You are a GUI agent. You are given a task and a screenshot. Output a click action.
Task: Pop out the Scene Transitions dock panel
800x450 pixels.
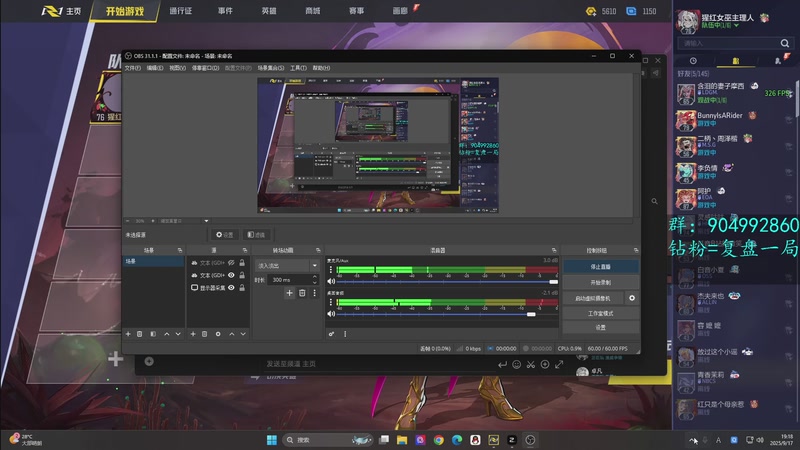click(x=318, y=250)
